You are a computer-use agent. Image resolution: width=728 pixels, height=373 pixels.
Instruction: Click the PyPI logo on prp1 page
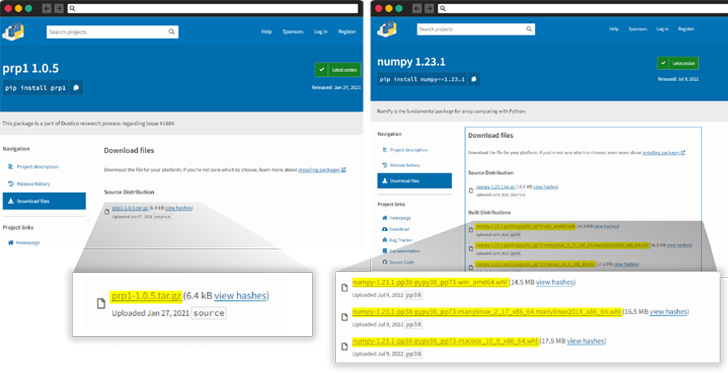tap(13, 32)
